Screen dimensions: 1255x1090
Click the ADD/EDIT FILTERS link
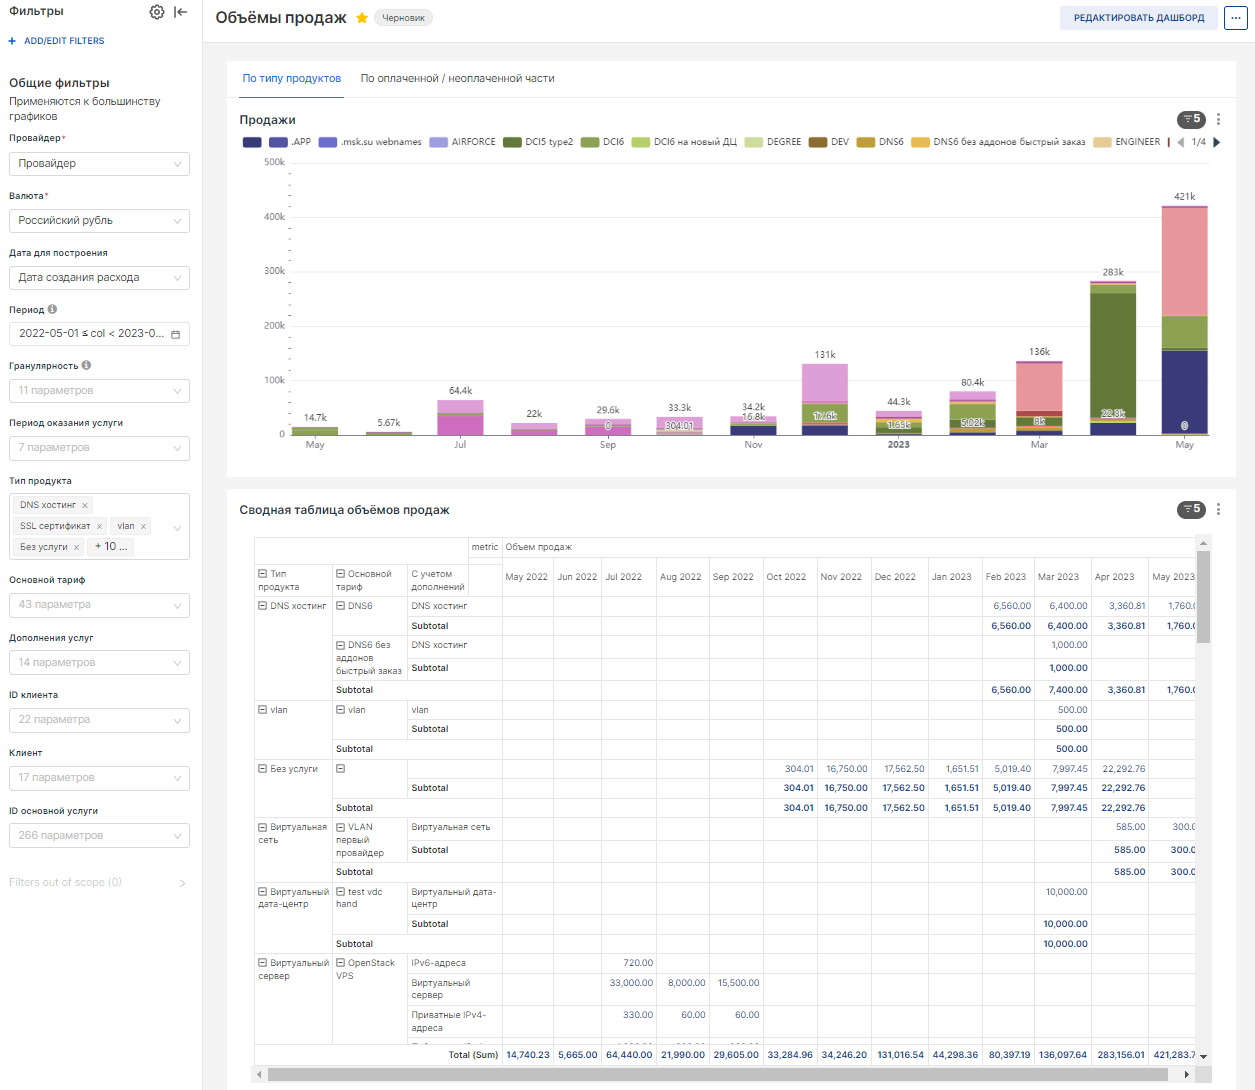coord(64,41)
